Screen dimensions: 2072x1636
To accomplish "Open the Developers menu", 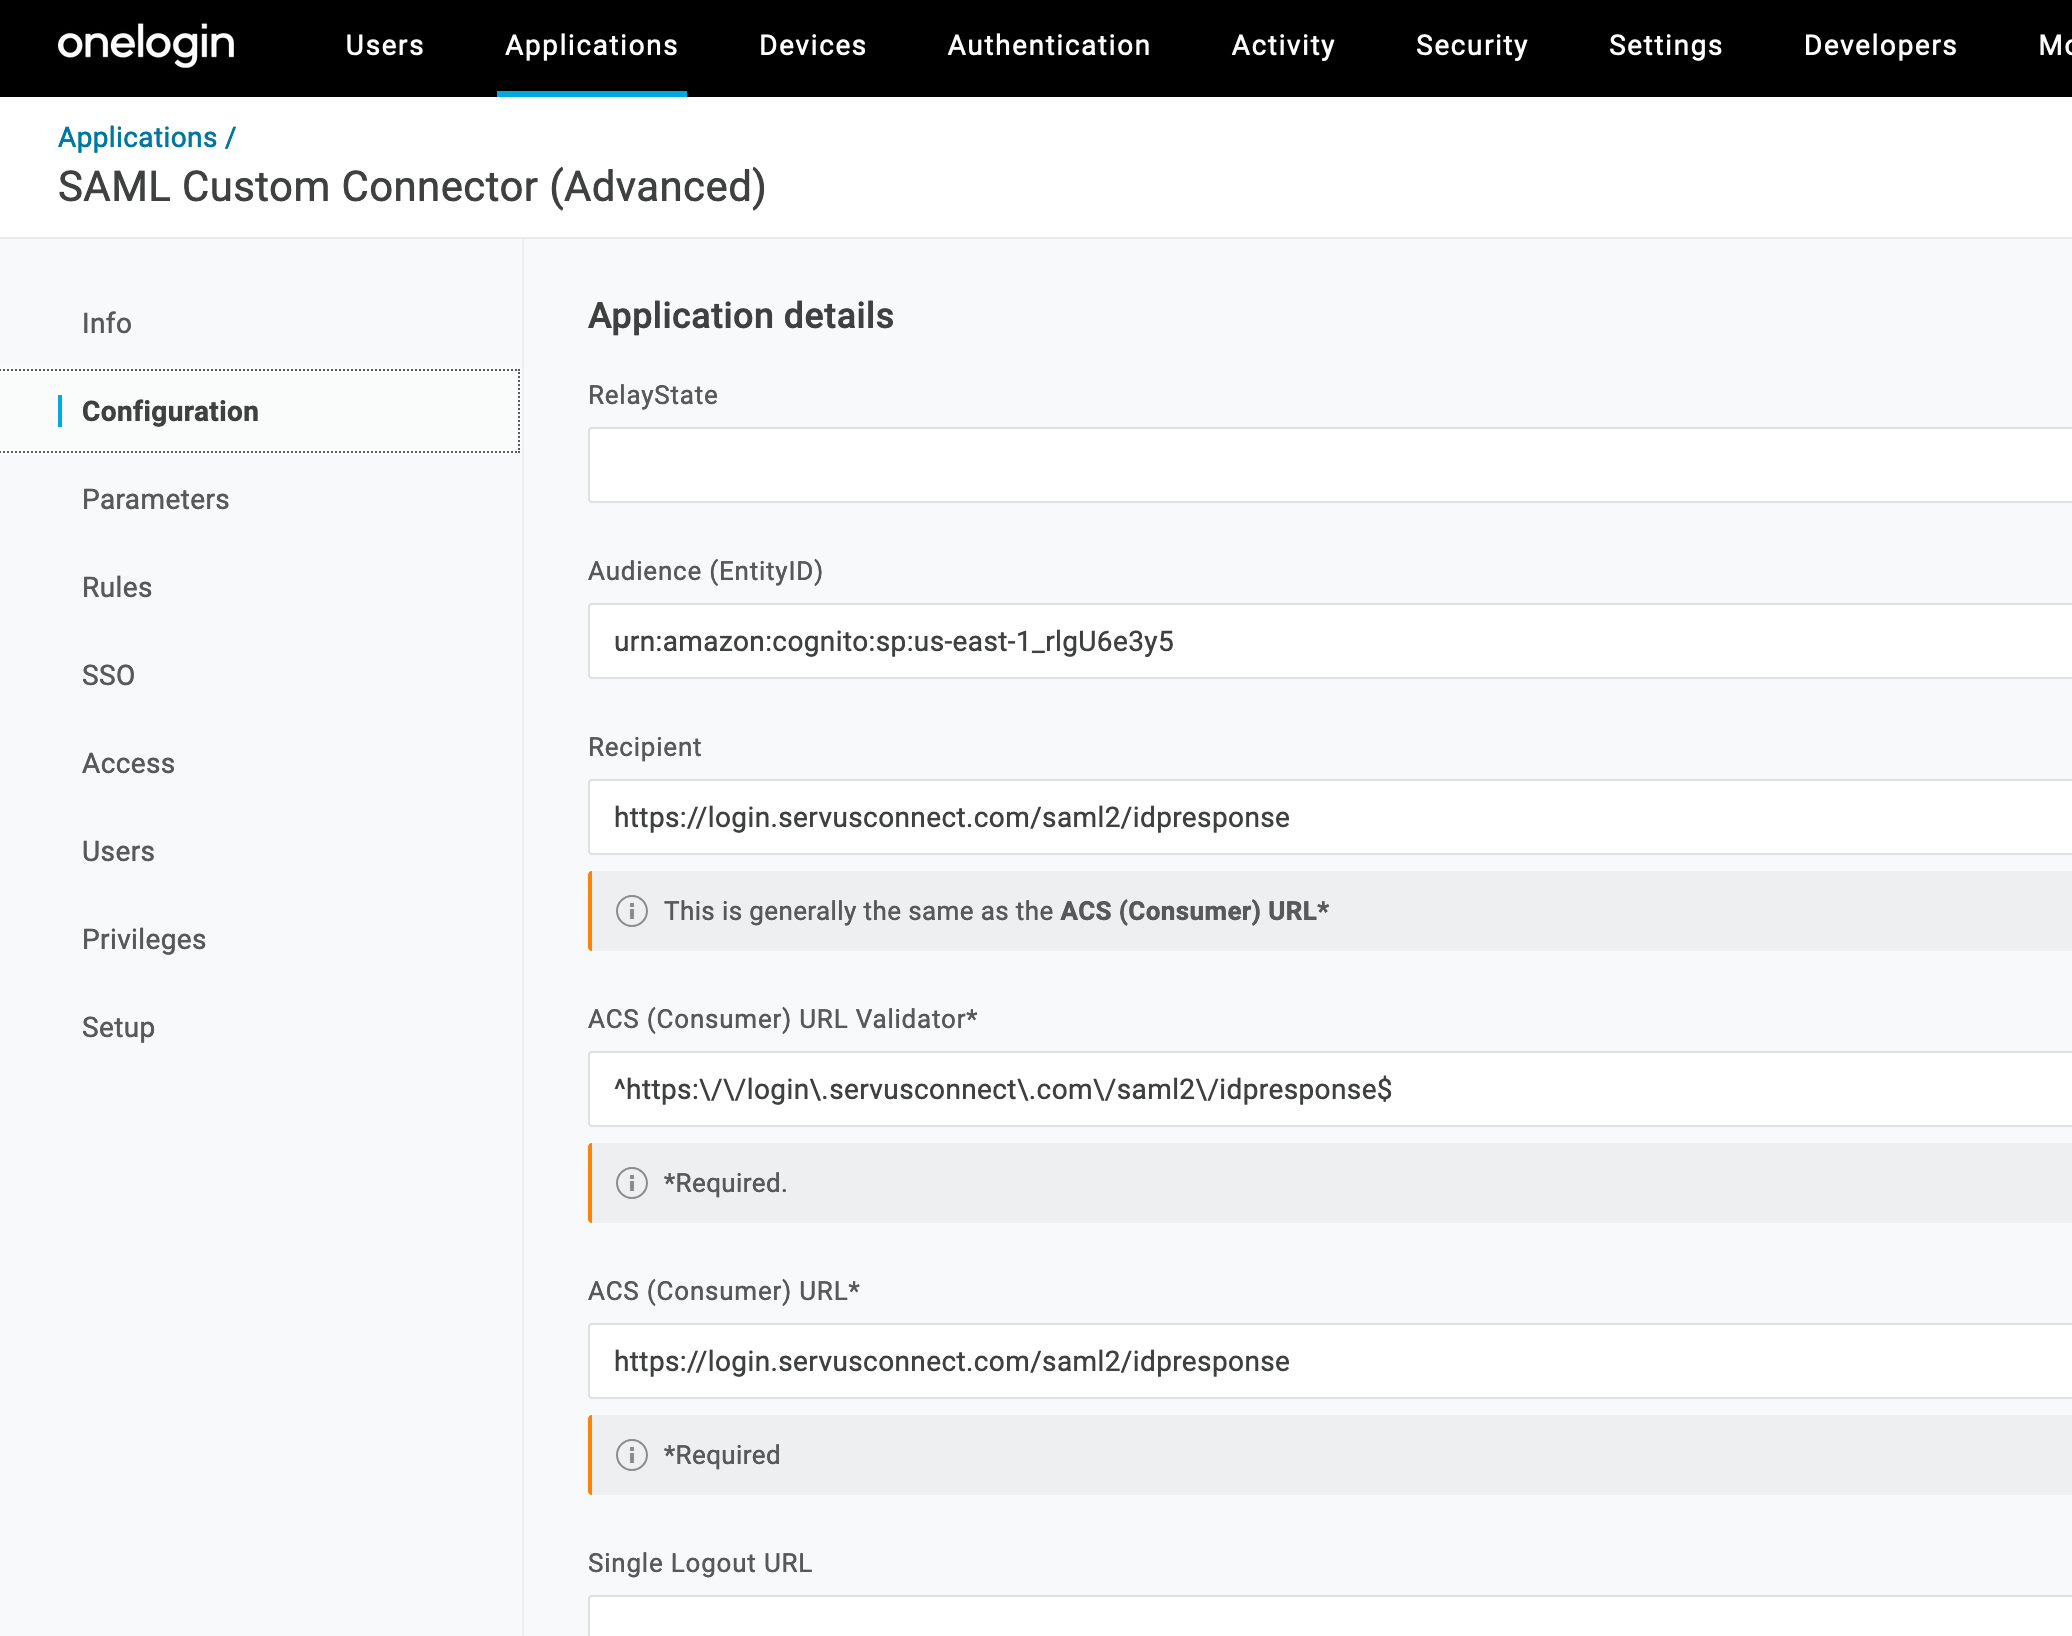I will [x=1879, y=45].
